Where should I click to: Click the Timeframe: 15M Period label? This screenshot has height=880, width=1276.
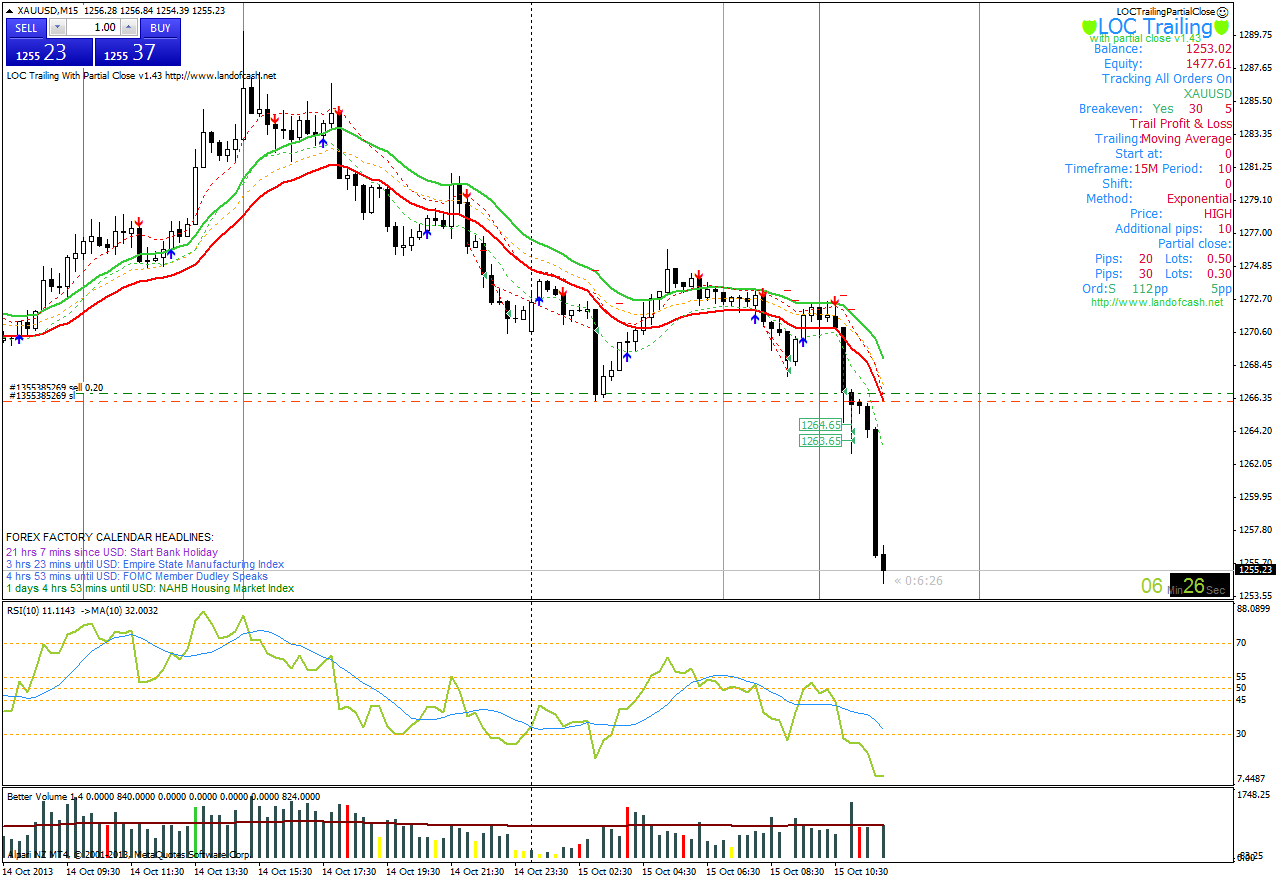pos(1133,168)
